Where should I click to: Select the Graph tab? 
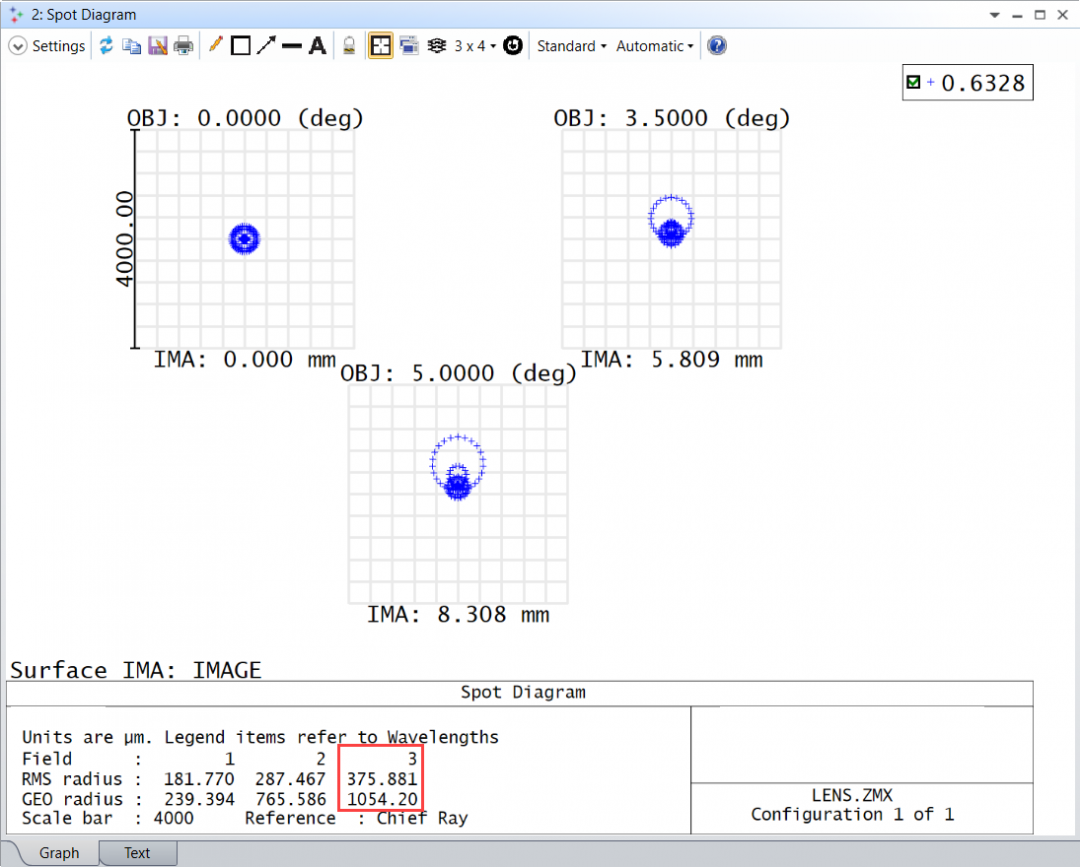click(60, 853)
